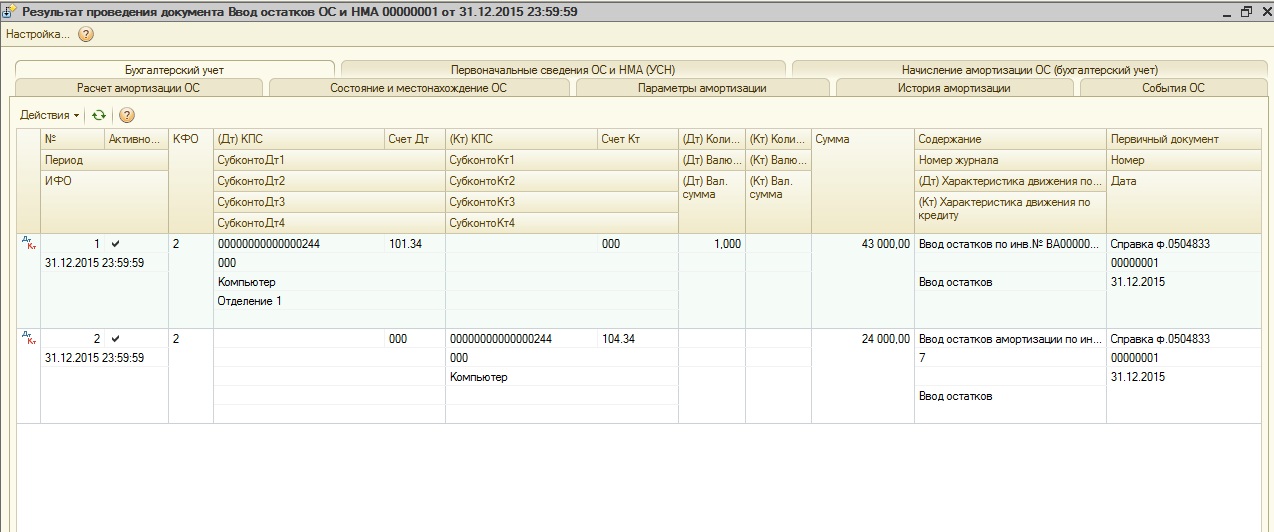The image size is (1274, 532).
Task: Toggle the Активность checkmark in row 1
Action: 116,243
